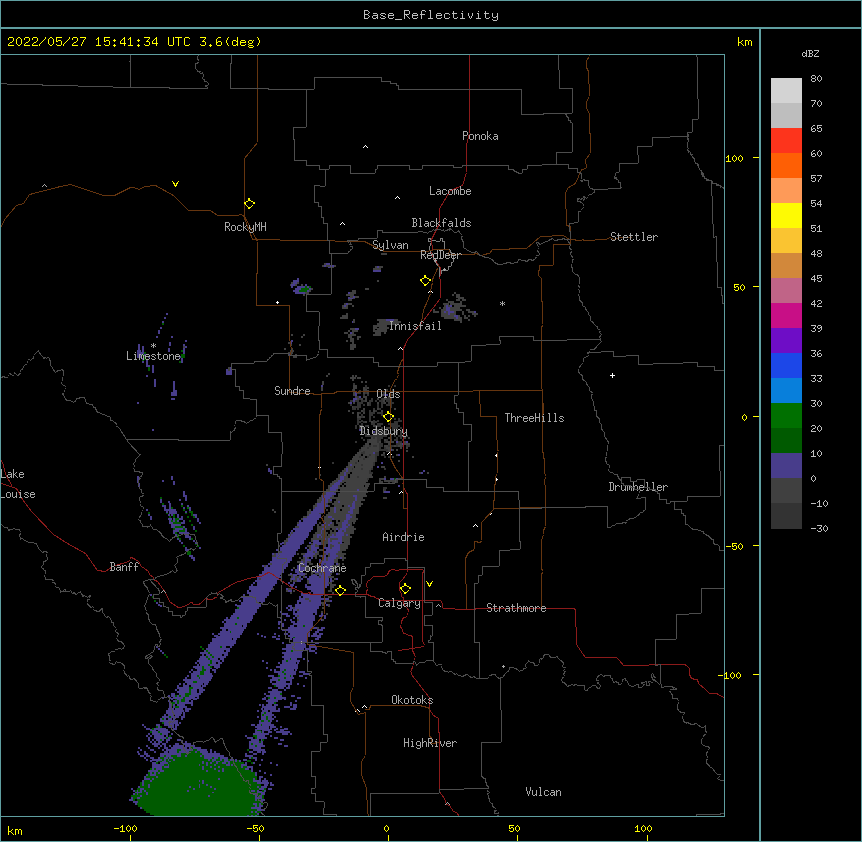Image resolution: width=862 pixels, height=842 pixels.
Task: Click the yellow V marker east of Calgary
Action: point(429,584)
